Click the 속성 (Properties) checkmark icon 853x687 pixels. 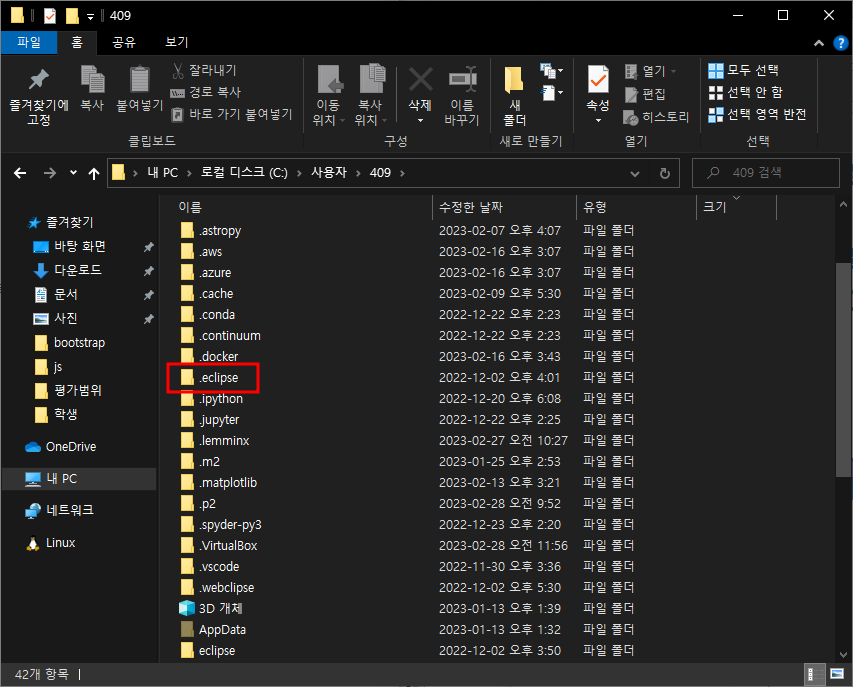598,81
